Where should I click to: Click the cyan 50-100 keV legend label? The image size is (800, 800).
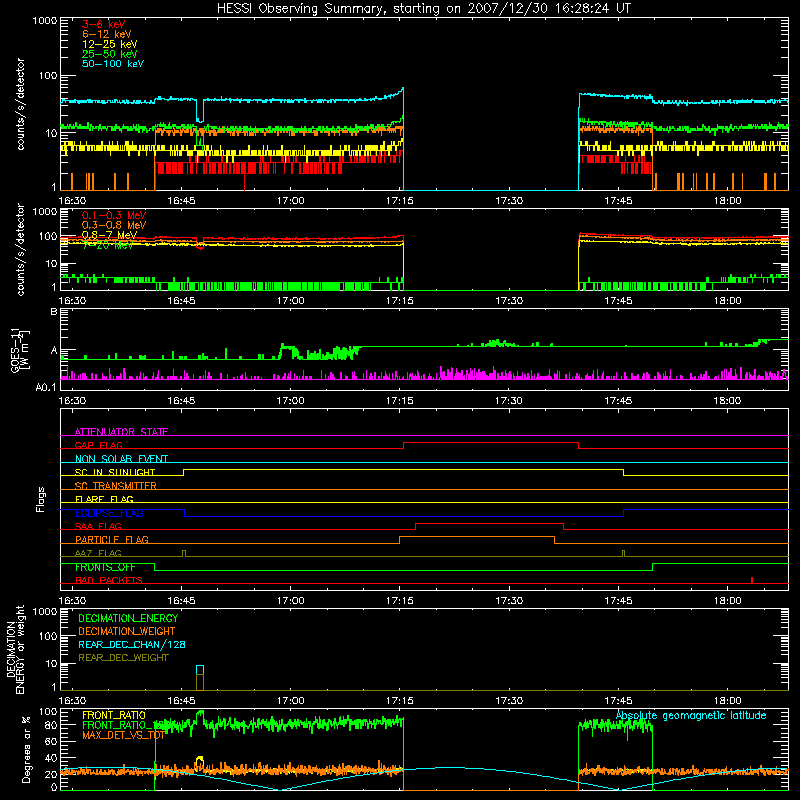[x=113, y=64]
